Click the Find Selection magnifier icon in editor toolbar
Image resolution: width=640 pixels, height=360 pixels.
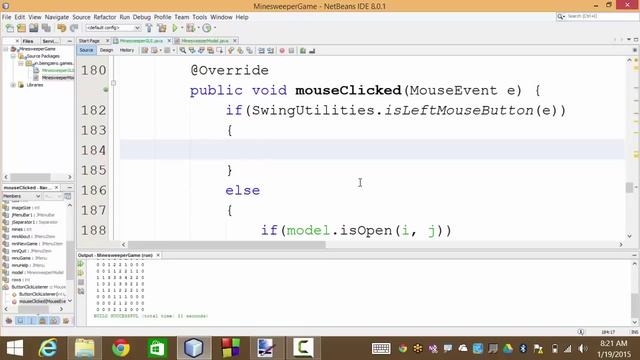pyautogui.click(x=182, y=51)
